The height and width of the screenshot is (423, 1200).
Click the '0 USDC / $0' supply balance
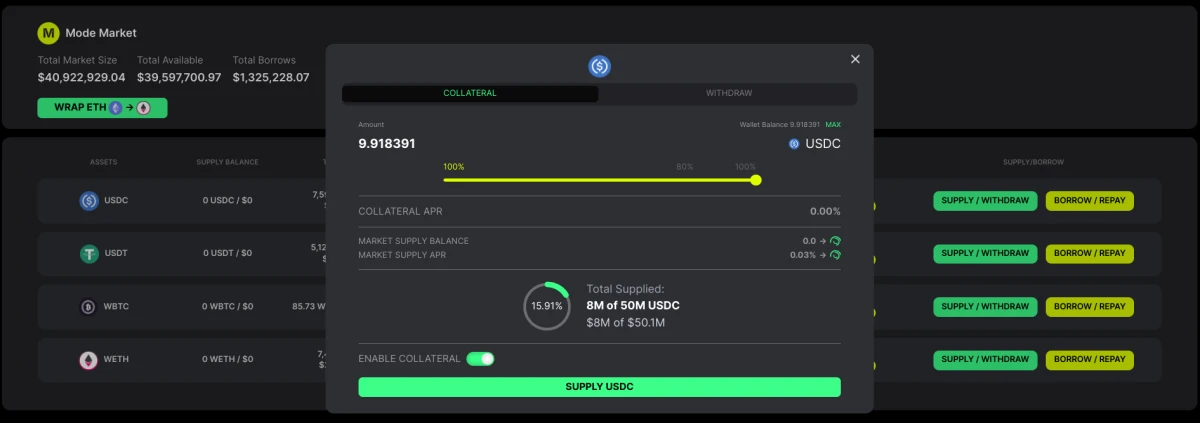pos(228,201)
